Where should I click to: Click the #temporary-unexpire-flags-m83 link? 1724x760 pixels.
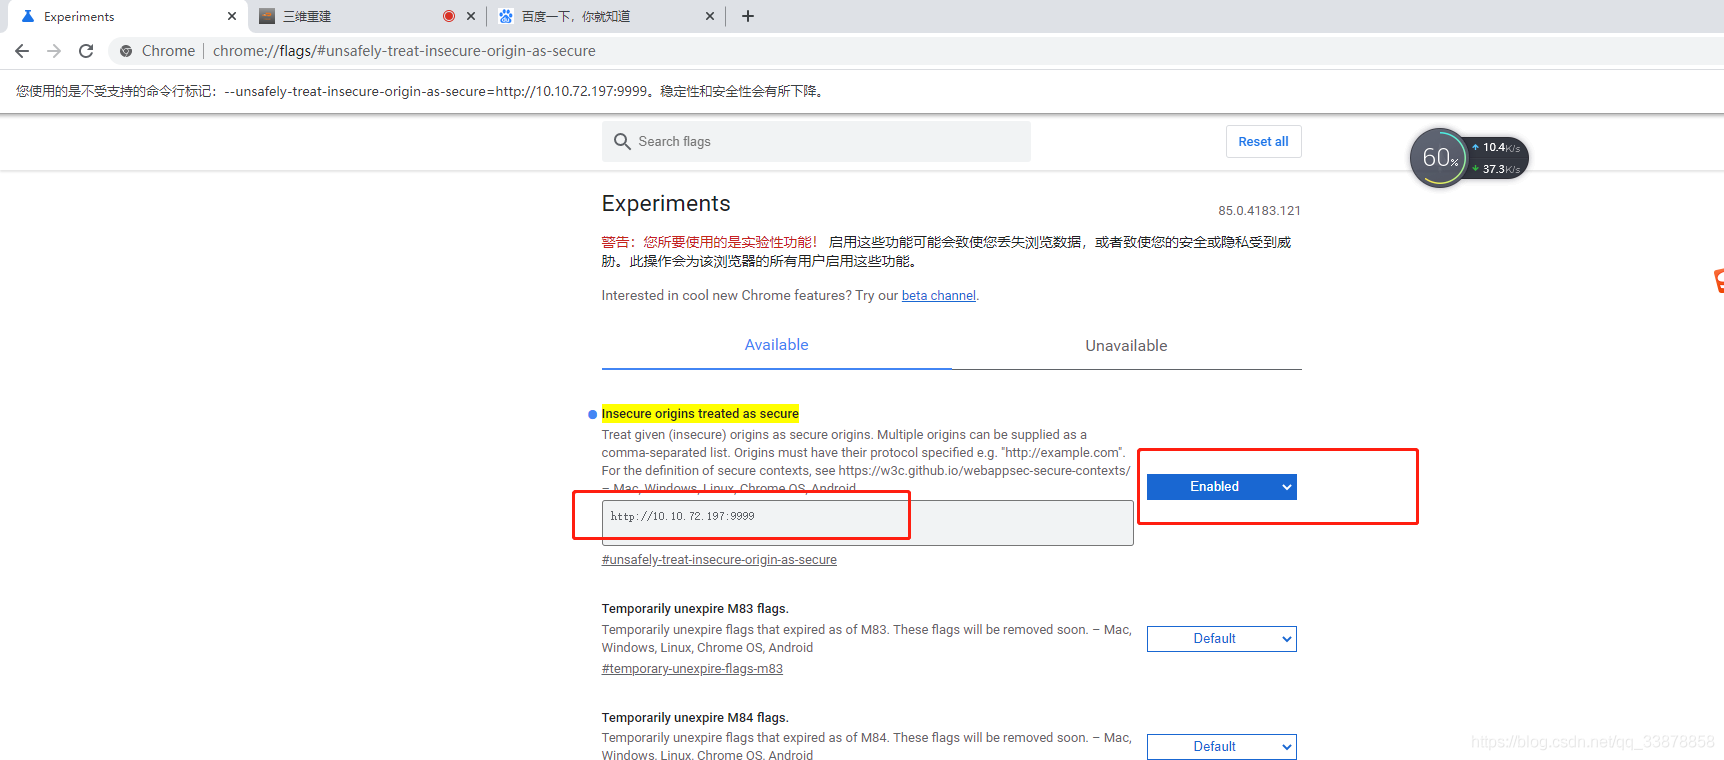pyautogui.click(x=692, y=669)
